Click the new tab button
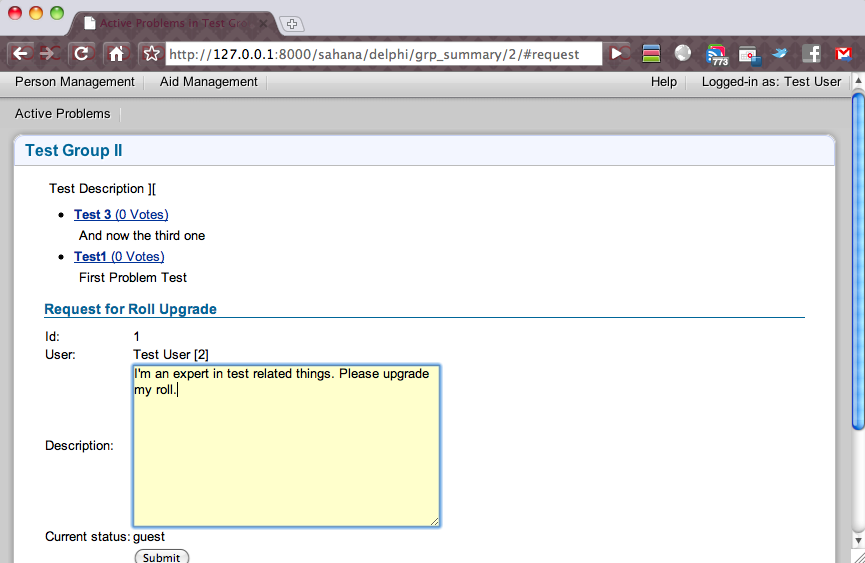The width and height of the screenshot is (865, 563). (x=292, y=24)
